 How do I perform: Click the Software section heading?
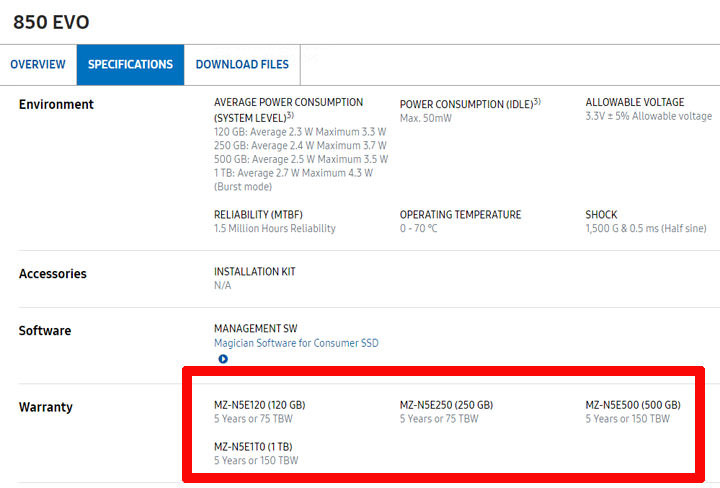[x=45, y=331]
